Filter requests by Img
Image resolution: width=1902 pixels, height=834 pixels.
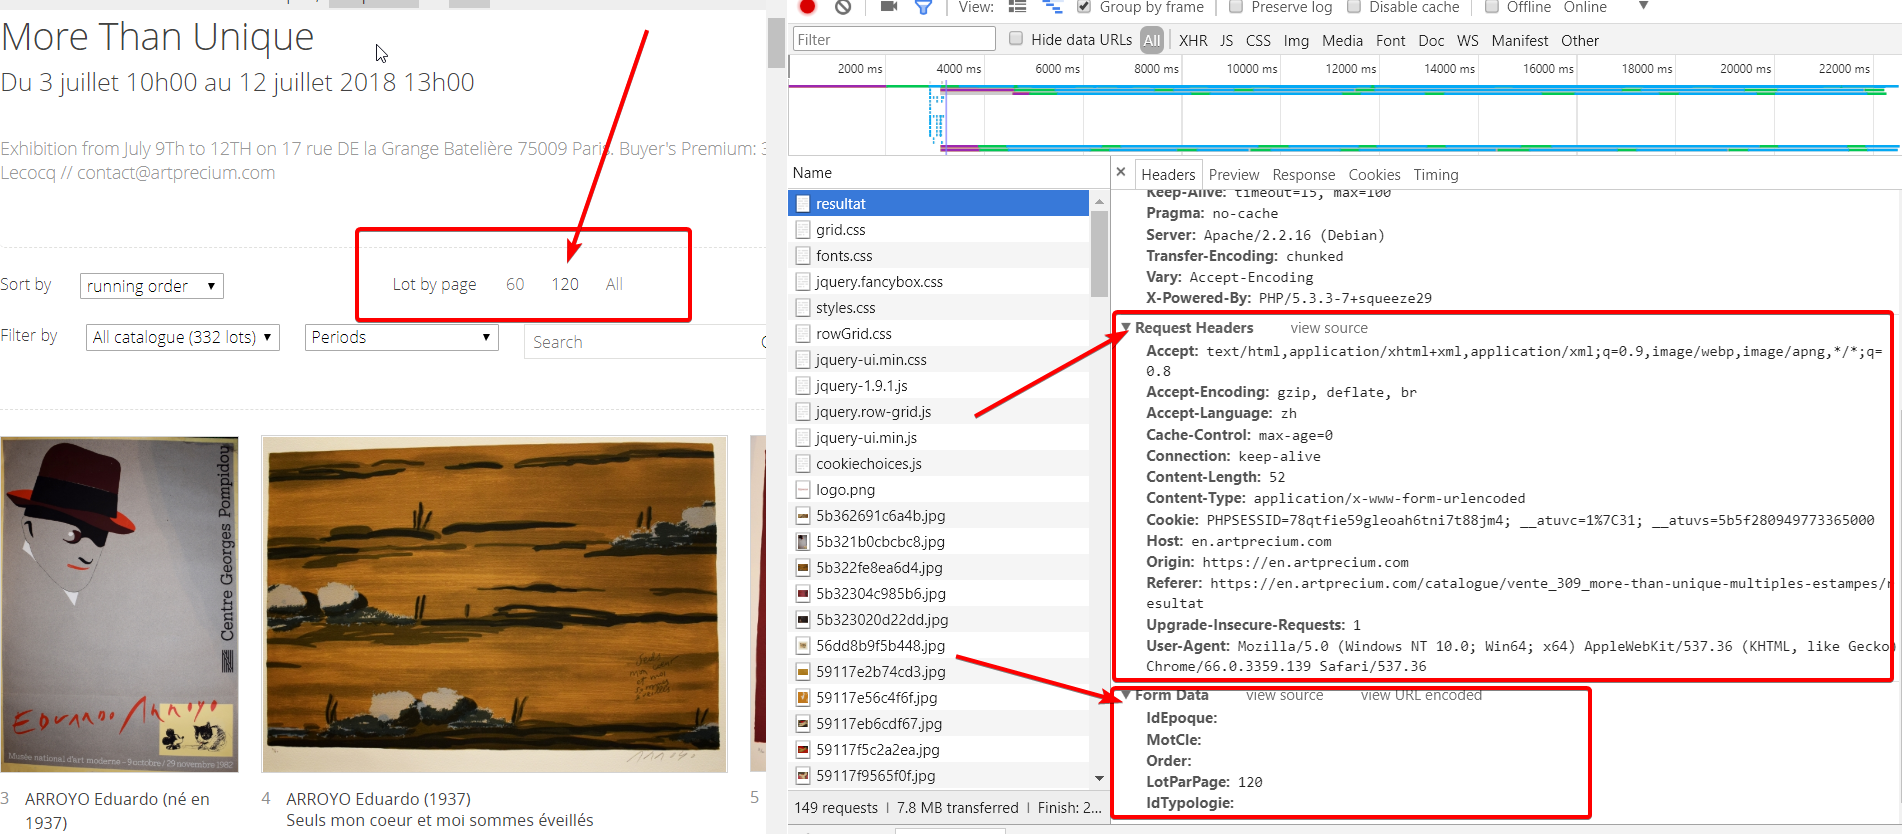(1296, 41)
